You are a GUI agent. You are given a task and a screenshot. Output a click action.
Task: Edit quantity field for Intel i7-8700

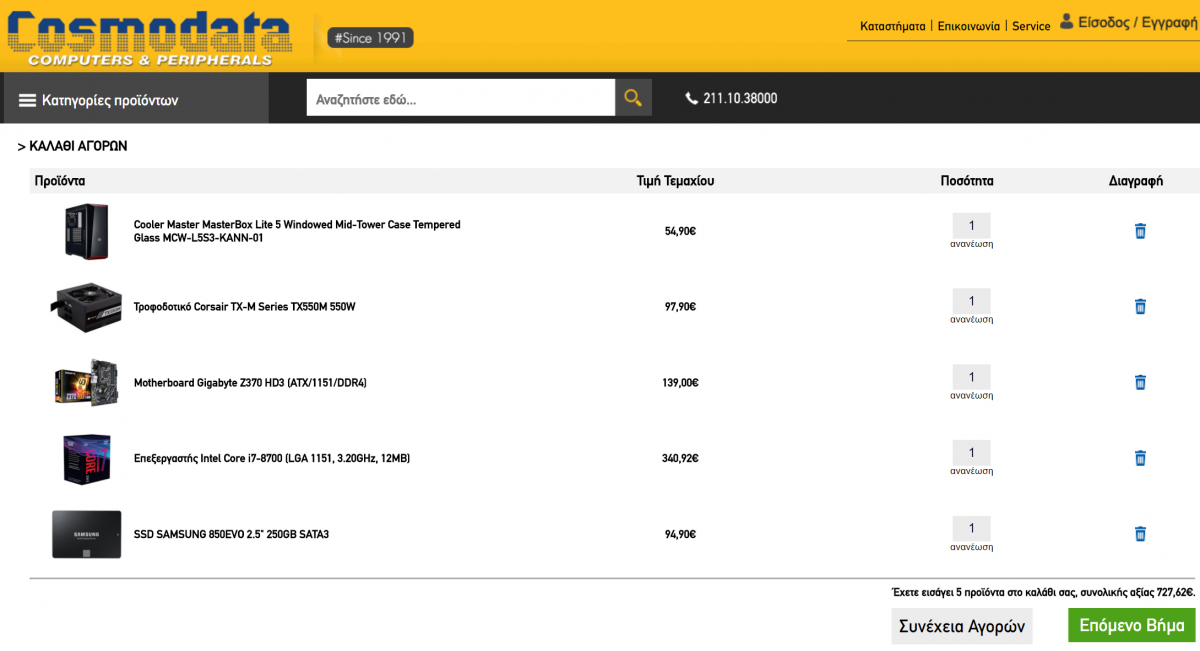(x=971, y=452)
